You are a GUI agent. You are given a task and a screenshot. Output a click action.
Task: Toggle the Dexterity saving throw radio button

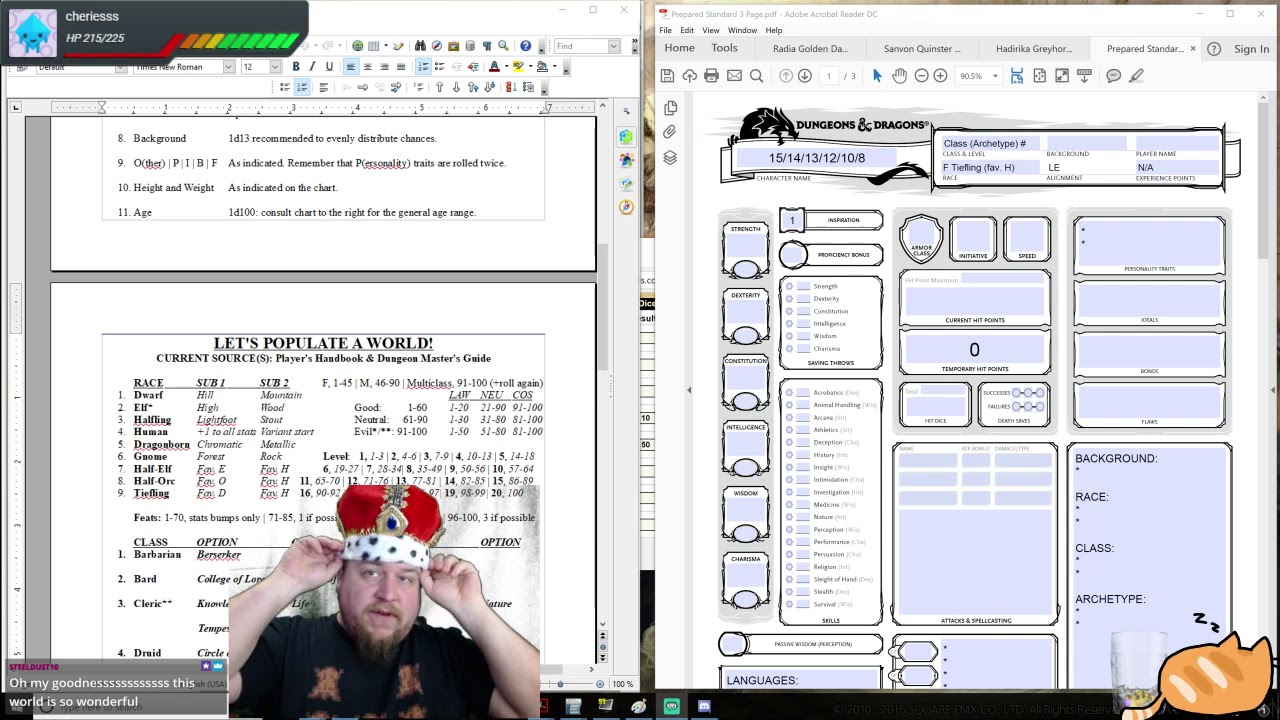coord(789,299)
